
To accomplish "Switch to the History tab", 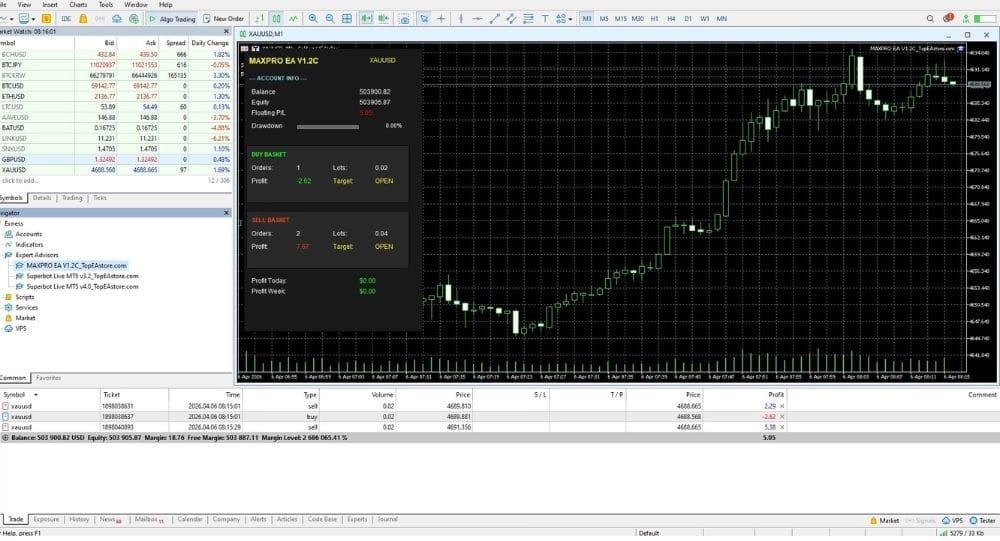I will pos(79,519).
